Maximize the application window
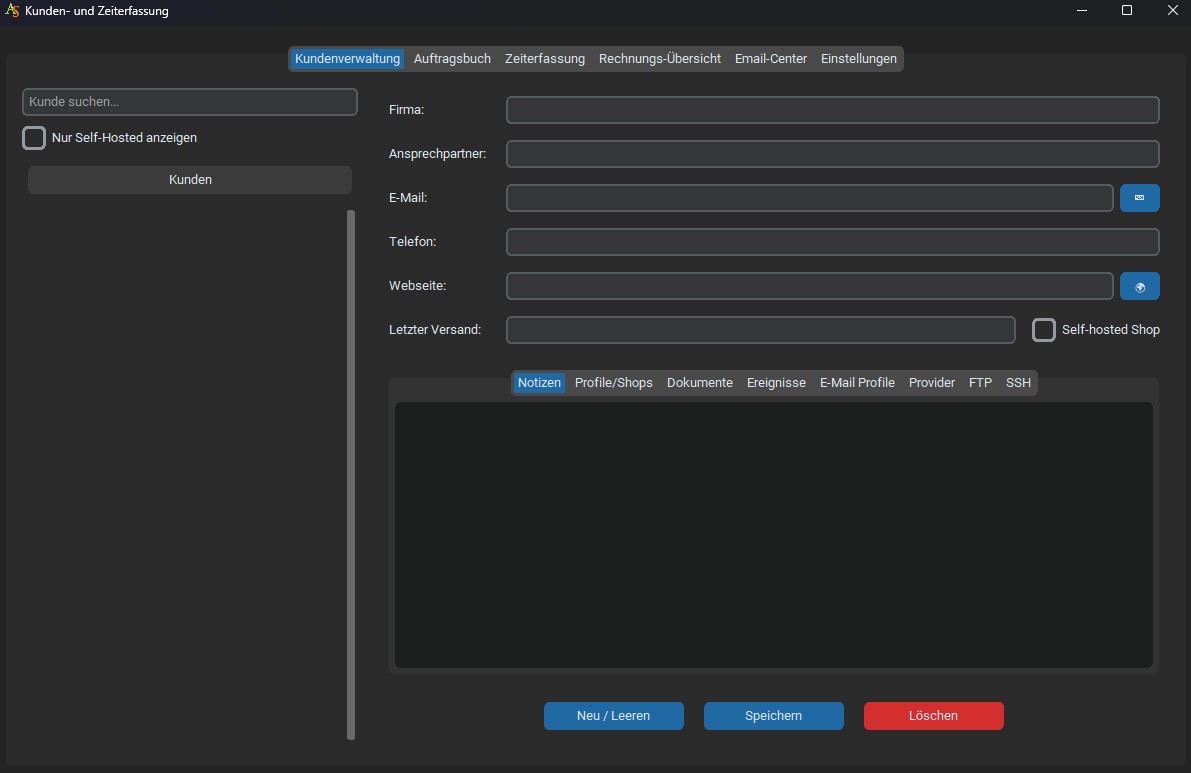 click(x=1127, y=11)
